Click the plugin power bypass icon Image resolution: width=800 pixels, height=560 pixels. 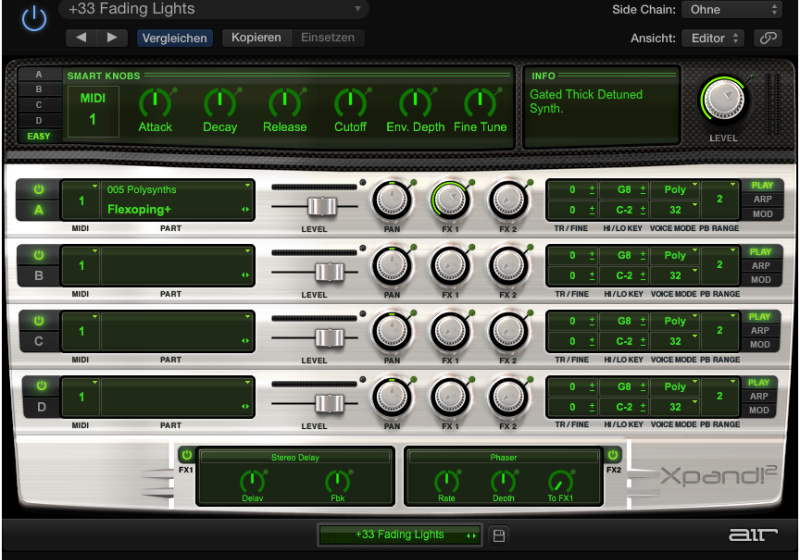(34, 18)
